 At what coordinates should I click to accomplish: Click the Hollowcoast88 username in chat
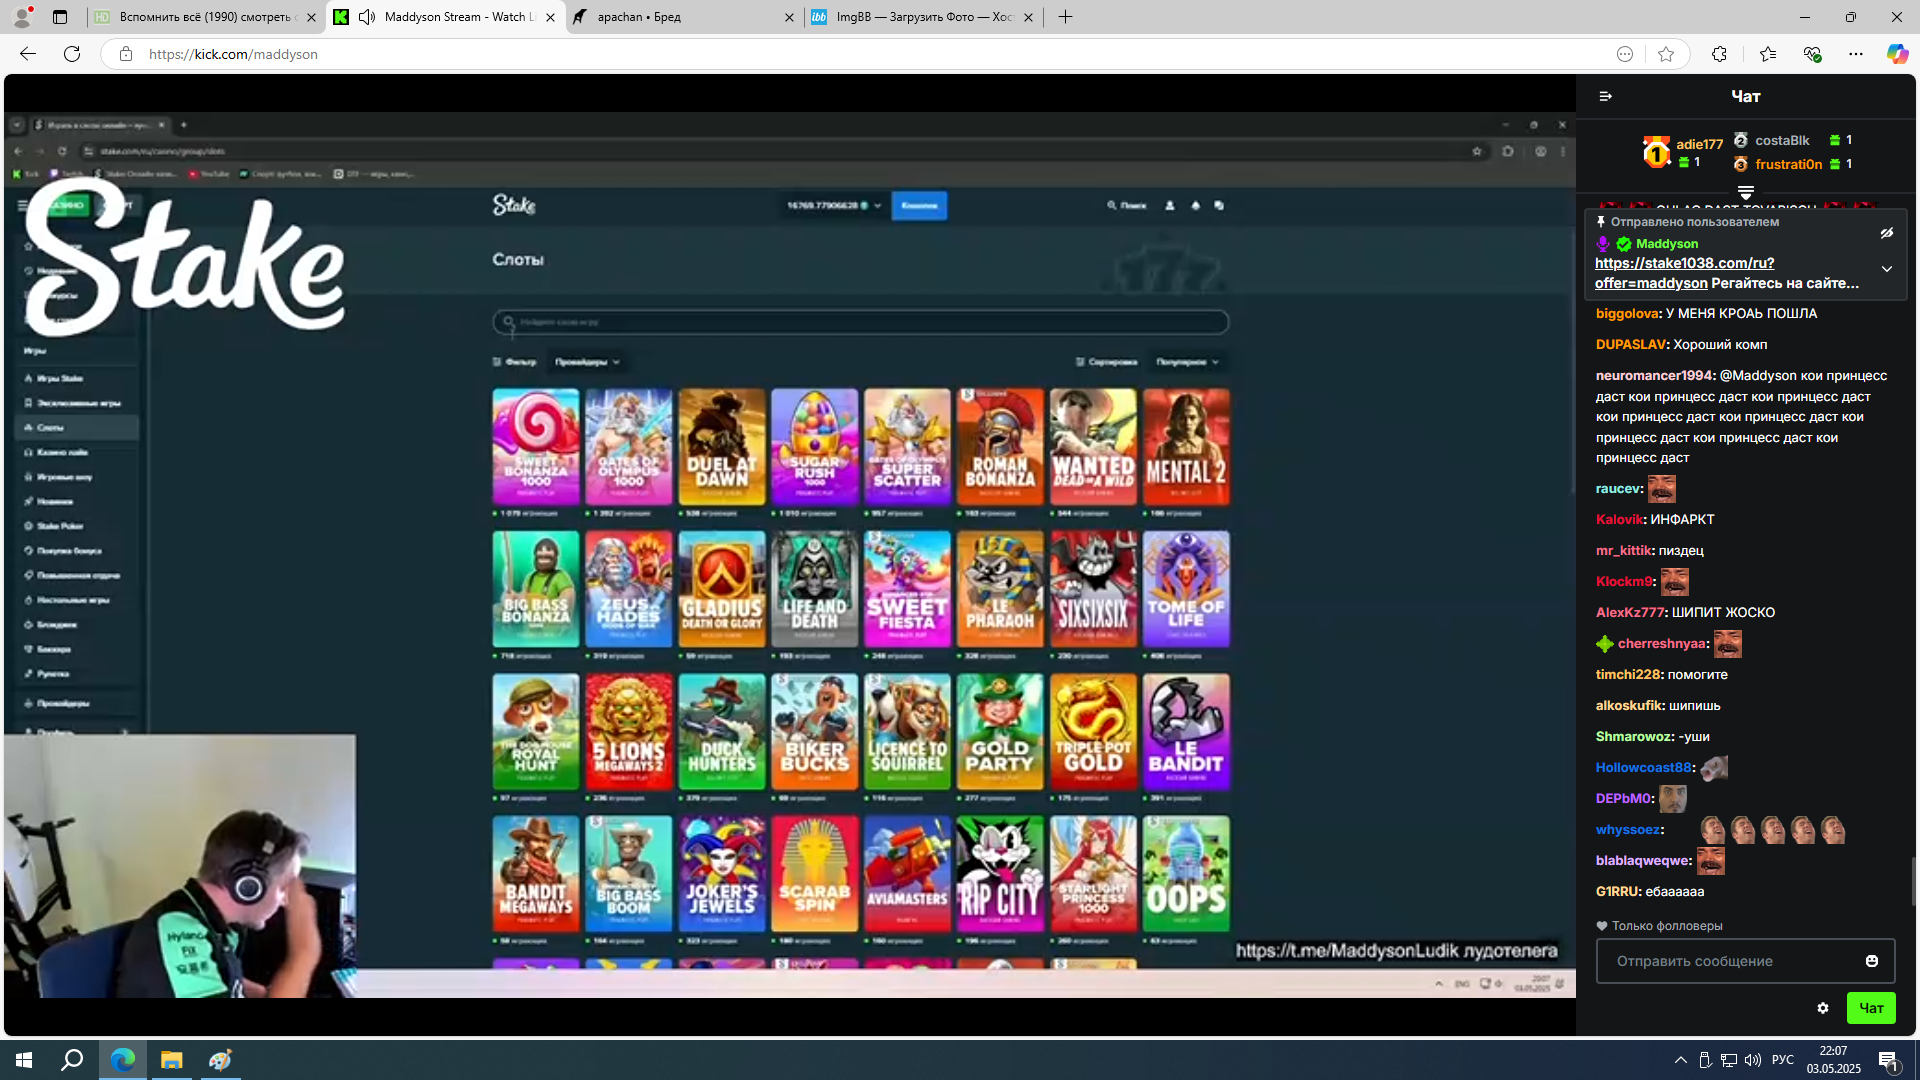pos(1644,767)
